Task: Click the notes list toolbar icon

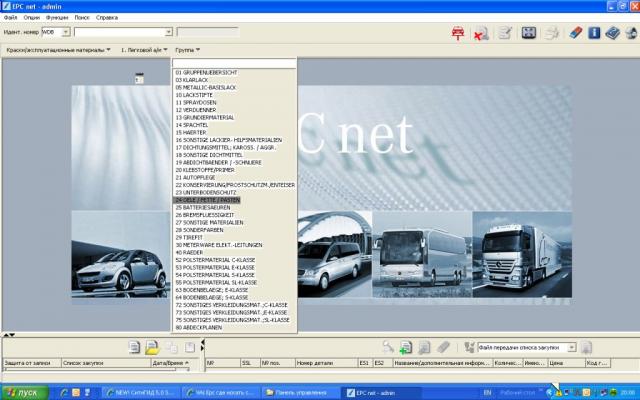Action: tap(505, 33)
